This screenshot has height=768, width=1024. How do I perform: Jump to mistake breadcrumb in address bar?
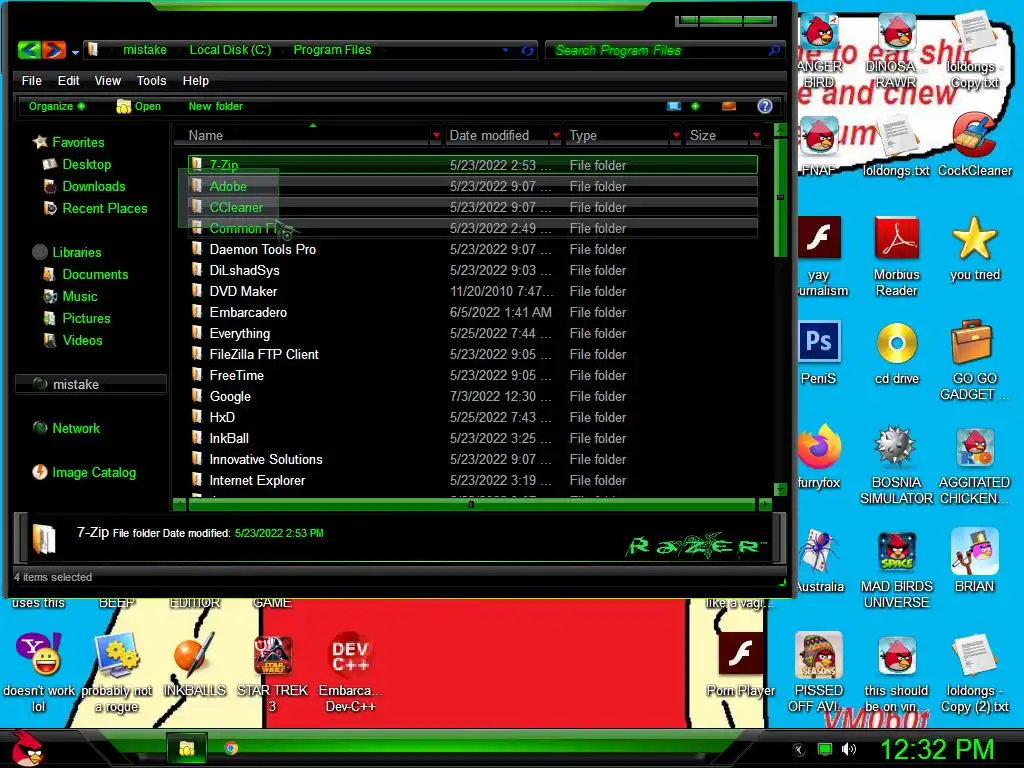[x=144, y=50]
